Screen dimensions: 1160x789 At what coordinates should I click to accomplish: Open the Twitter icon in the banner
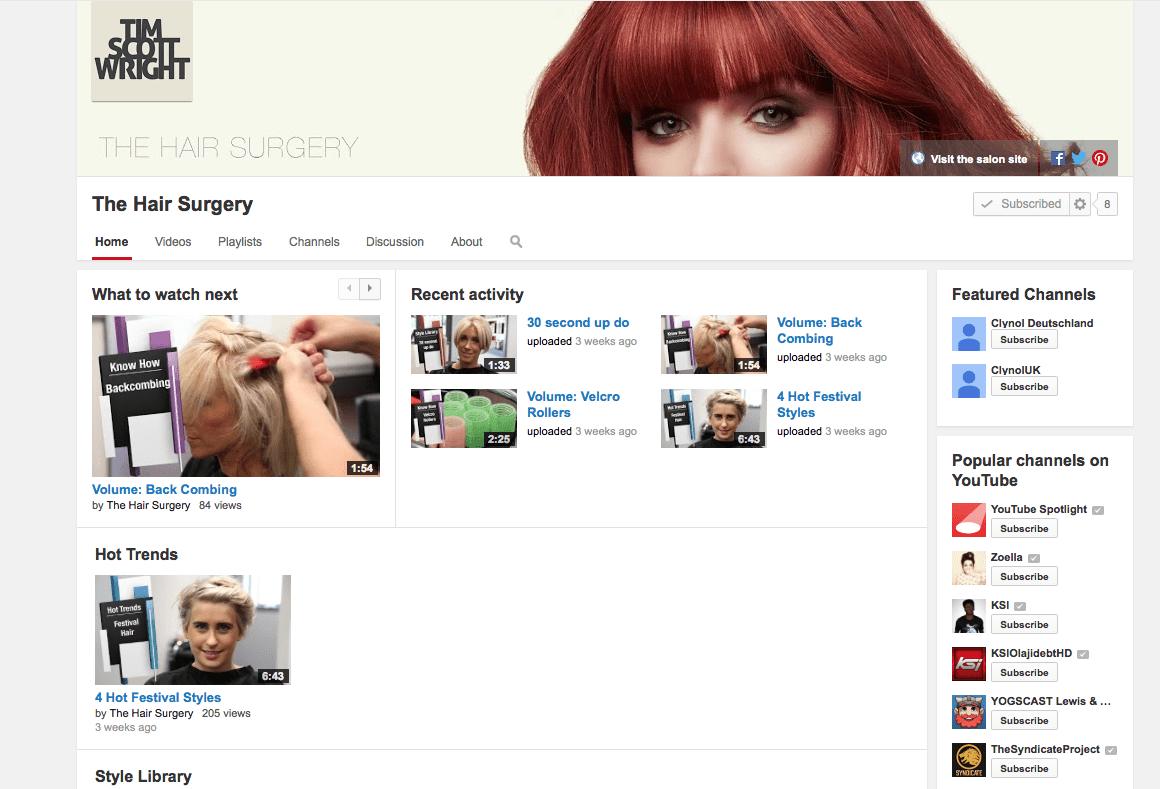click(1079, 158)
